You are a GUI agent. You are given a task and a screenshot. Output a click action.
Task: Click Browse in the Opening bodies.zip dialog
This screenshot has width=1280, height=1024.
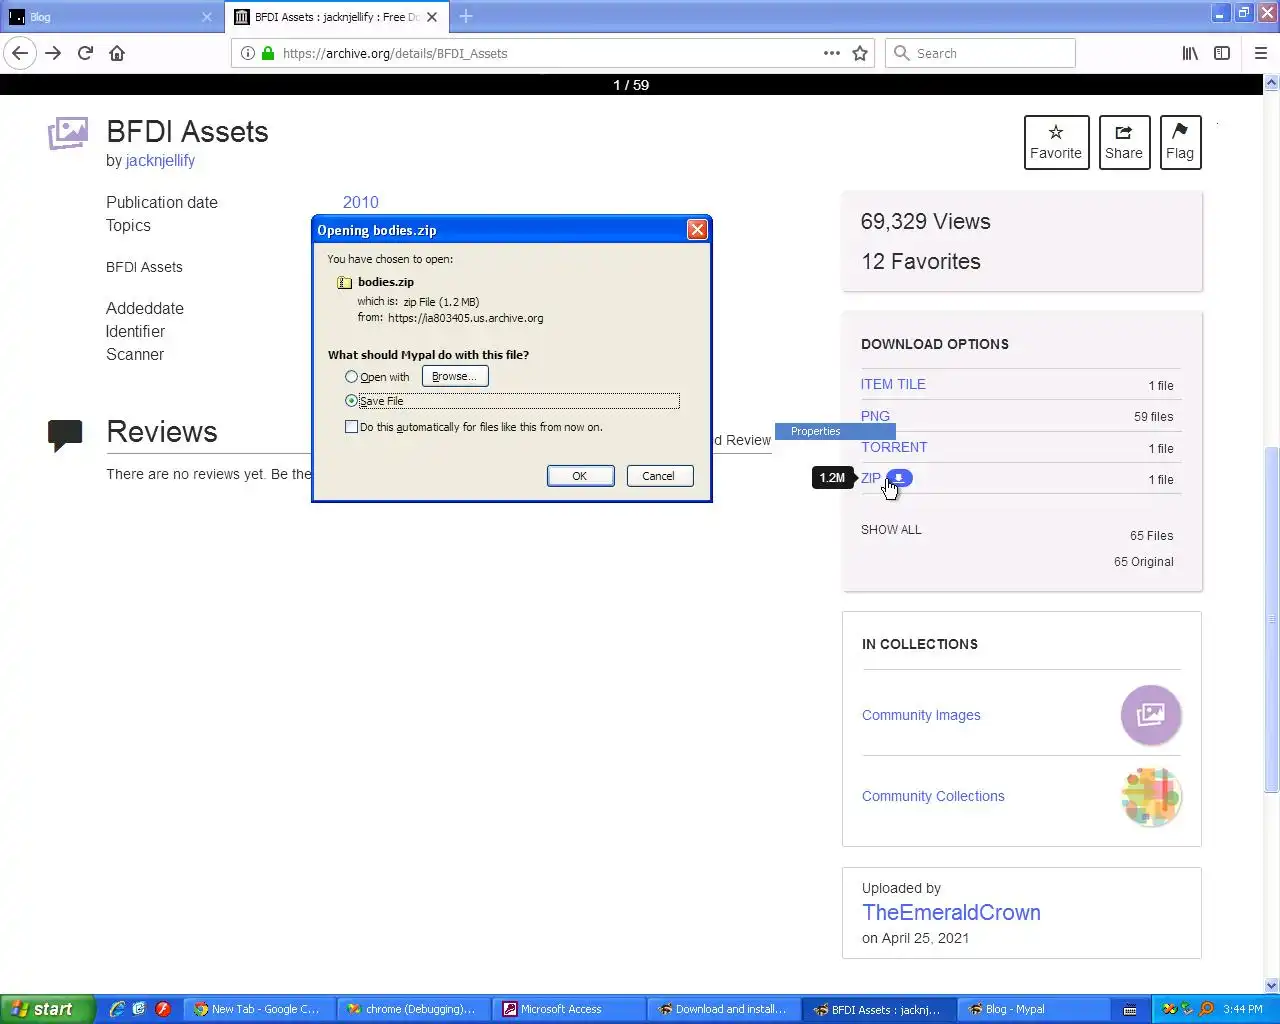[455, 376]
